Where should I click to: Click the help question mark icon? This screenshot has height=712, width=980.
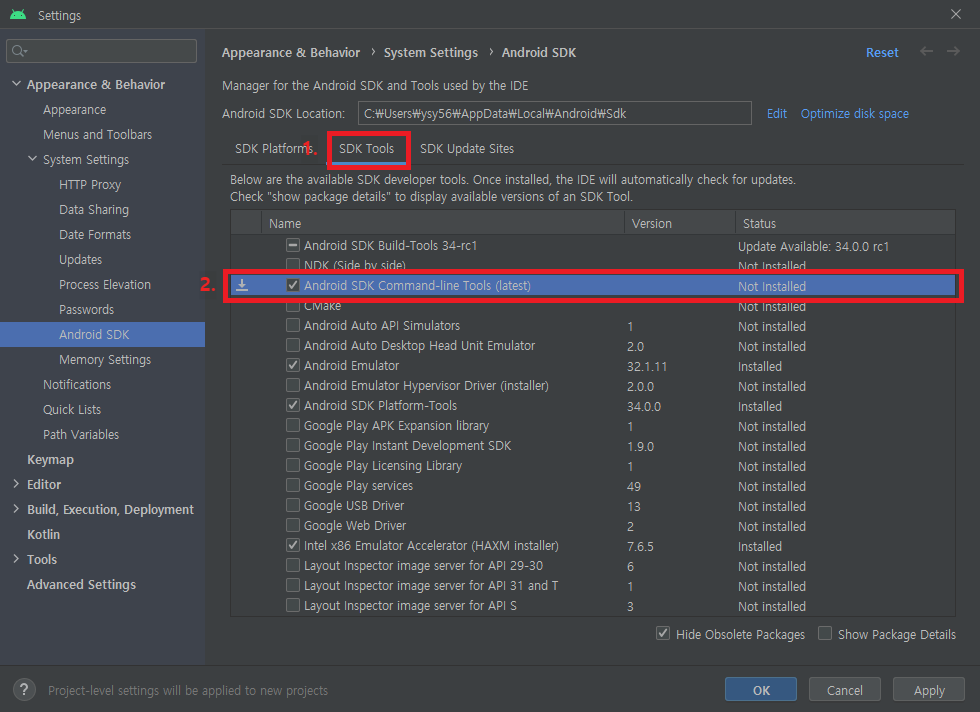pyautogui.click(x=24, y=689)
